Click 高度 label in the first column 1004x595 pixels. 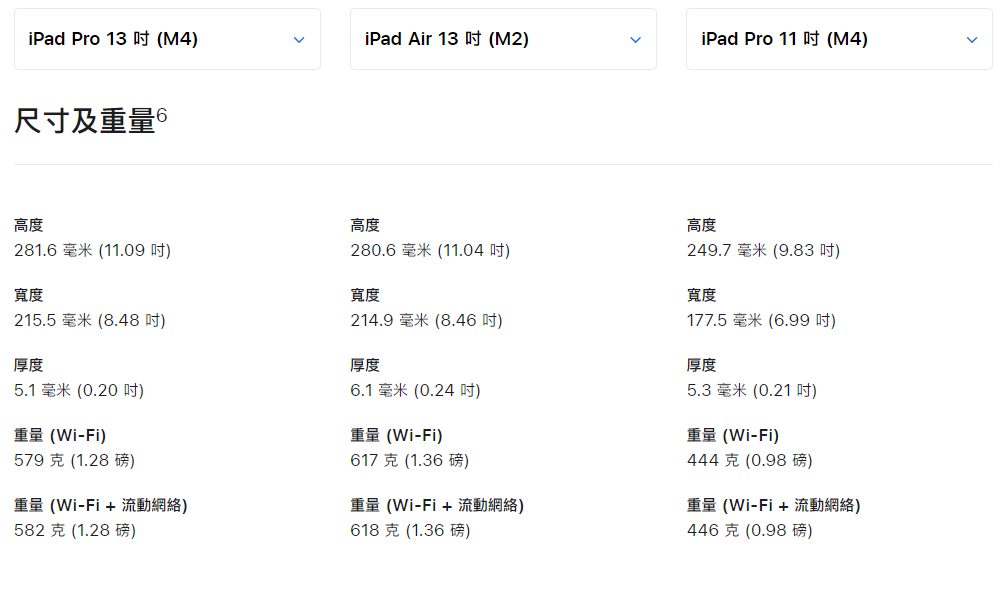pos(28,225)
